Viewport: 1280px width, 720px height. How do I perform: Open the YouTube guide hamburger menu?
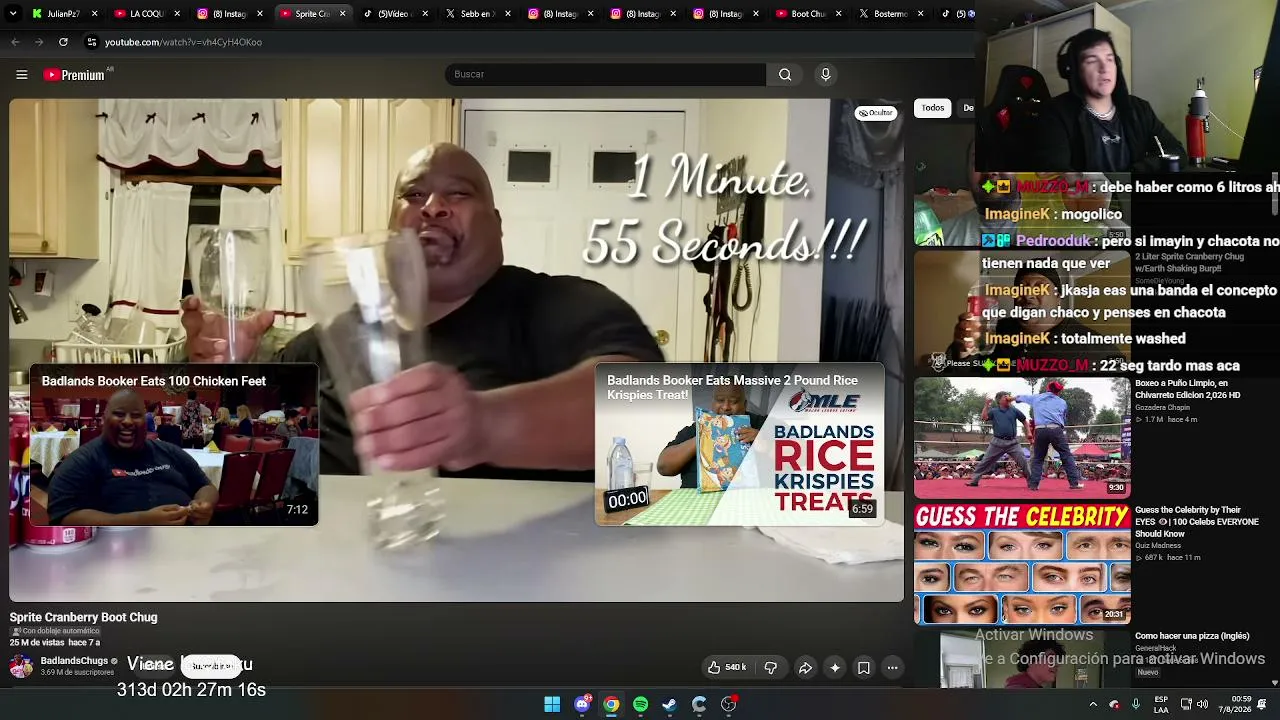pyautogui.click(x=21, y=75)
